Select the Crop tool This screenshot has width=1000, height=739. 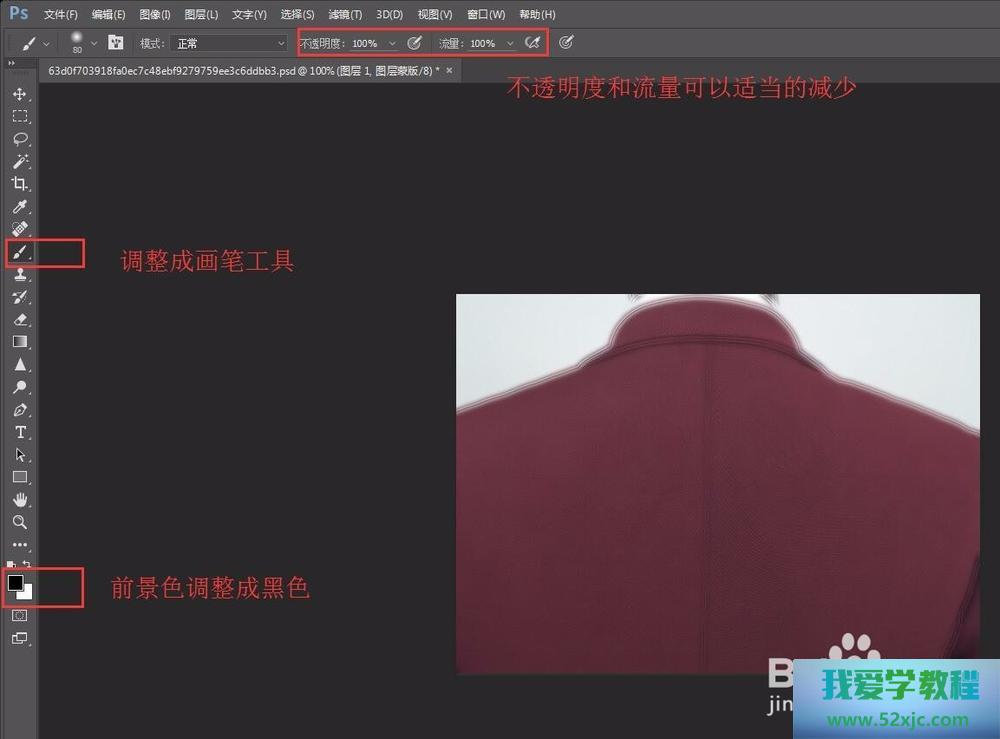(19, 184)
